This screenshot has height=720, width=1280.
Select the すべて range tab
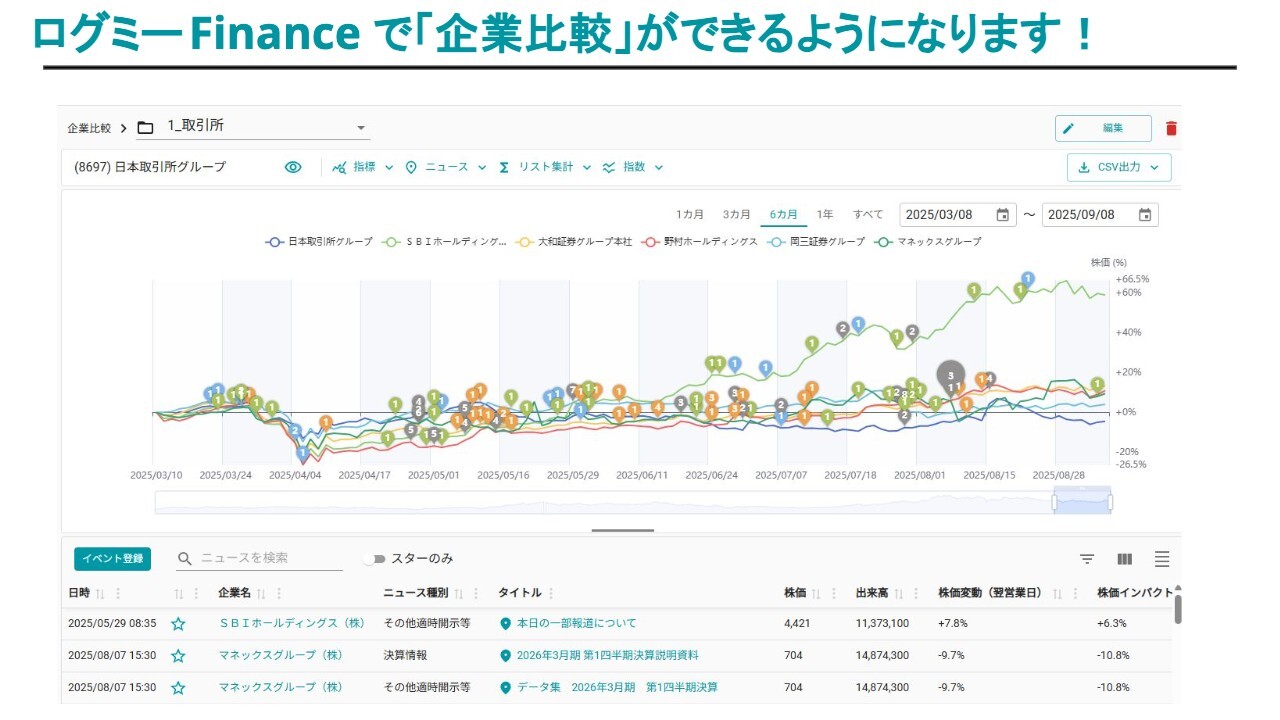[x=868, y=215]
